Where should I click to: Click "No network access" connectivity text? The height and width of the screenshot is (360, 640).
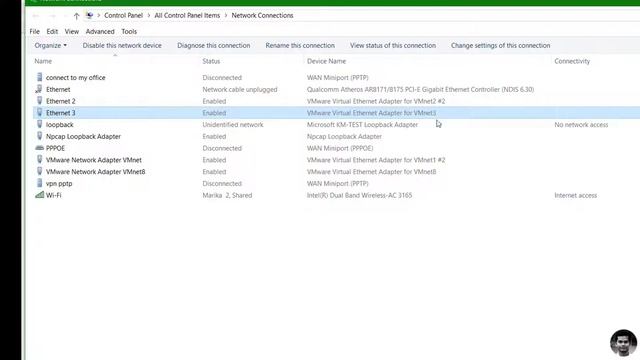pos(581,125)
